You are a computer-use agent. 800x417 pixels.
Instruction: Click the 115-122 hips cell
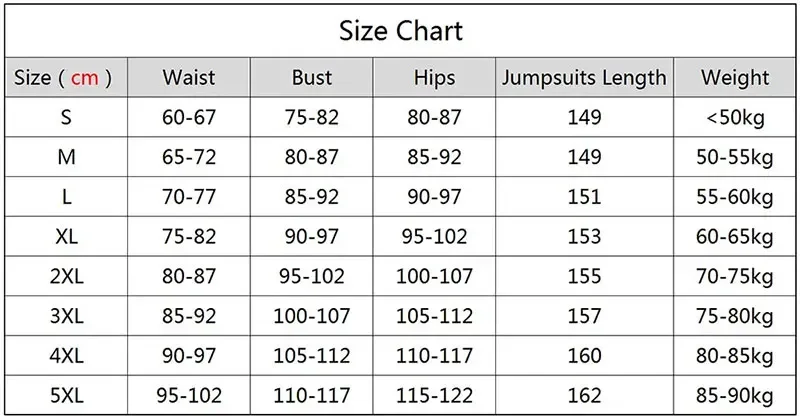coord(434,396)
